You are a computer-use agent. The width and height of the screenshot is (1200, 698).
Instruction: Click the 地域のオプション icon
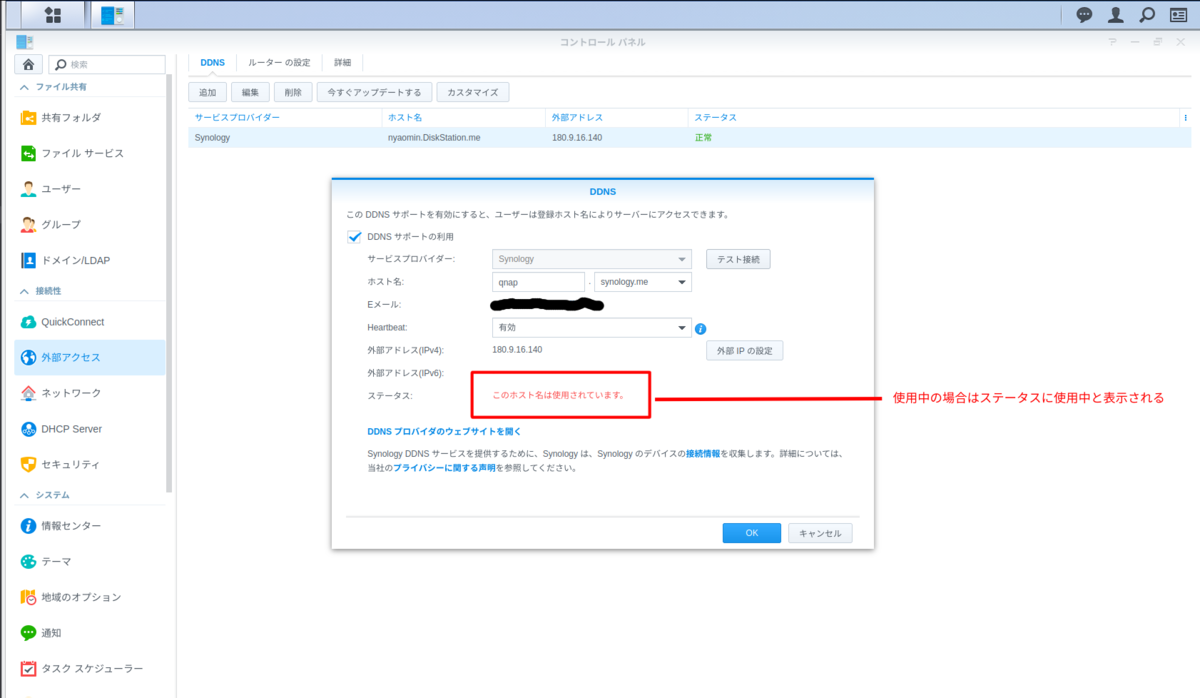pos(29,597)
